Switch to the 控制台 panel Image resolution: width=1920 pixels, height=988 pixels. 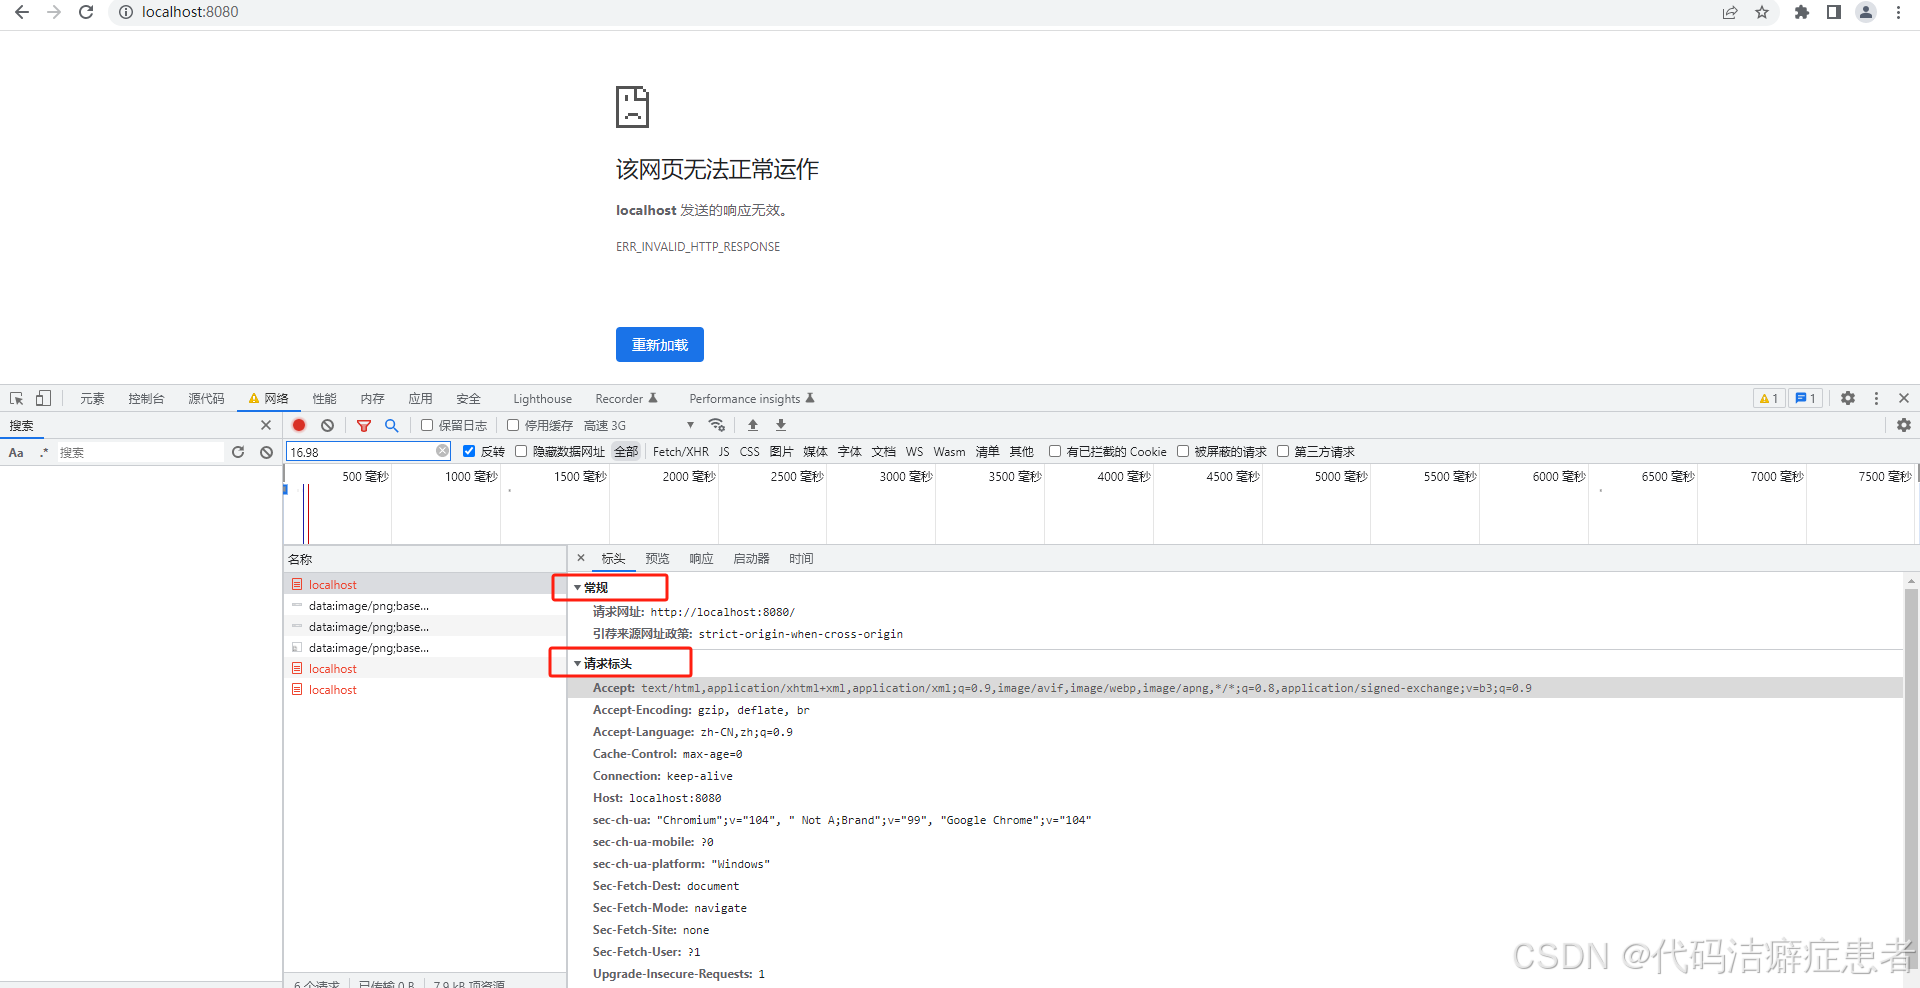pos(146,398)
